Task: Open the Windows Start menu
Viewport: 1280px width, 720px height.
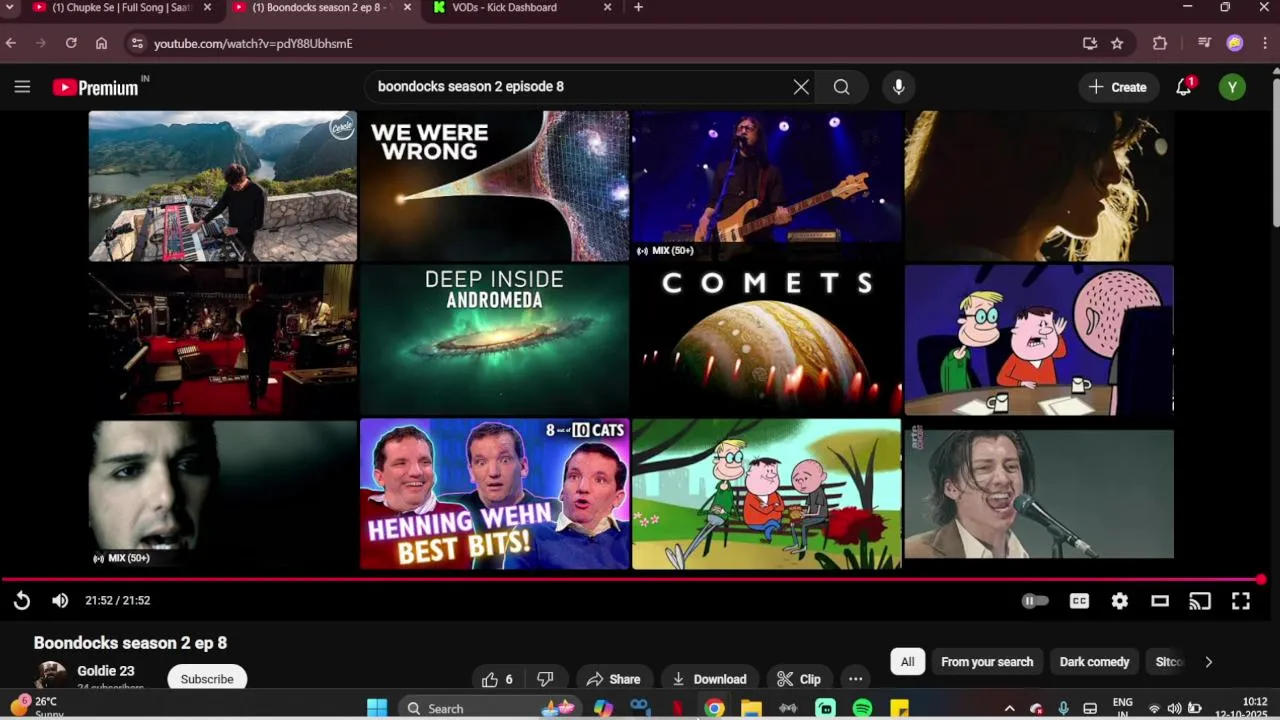Action: (x=377, y=708)
